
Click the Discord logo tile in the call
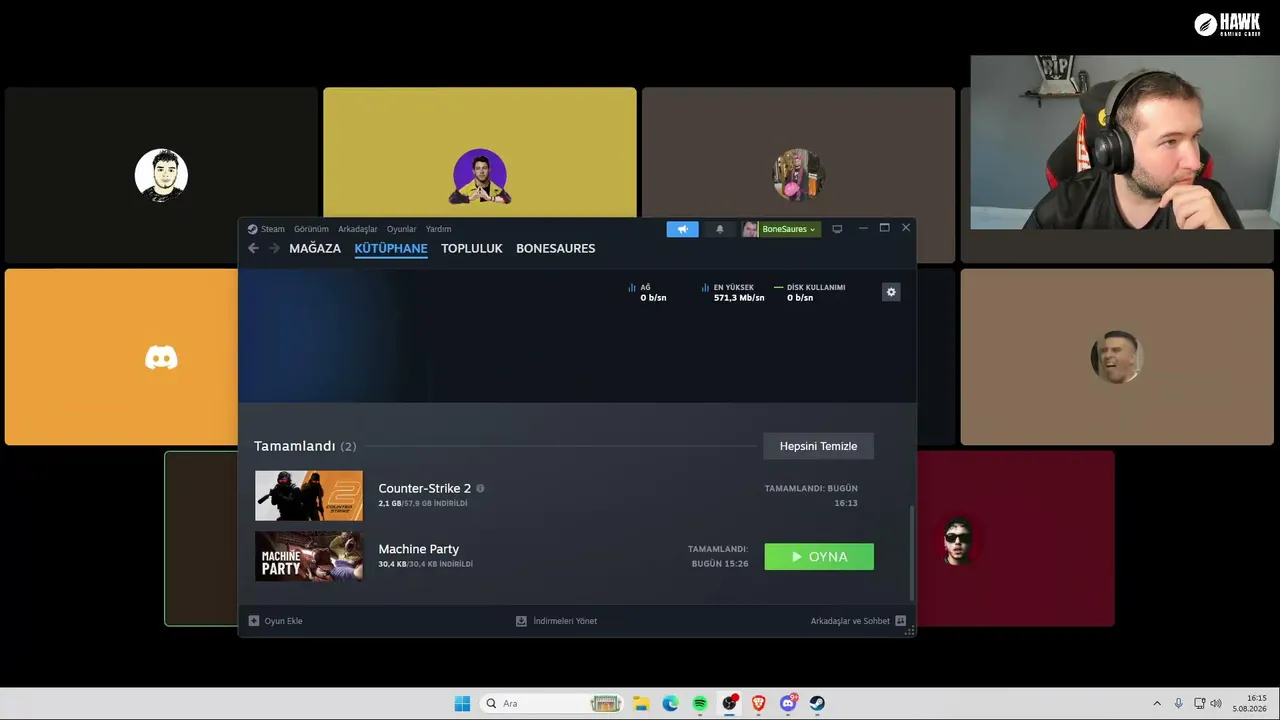tap(161, 357)
